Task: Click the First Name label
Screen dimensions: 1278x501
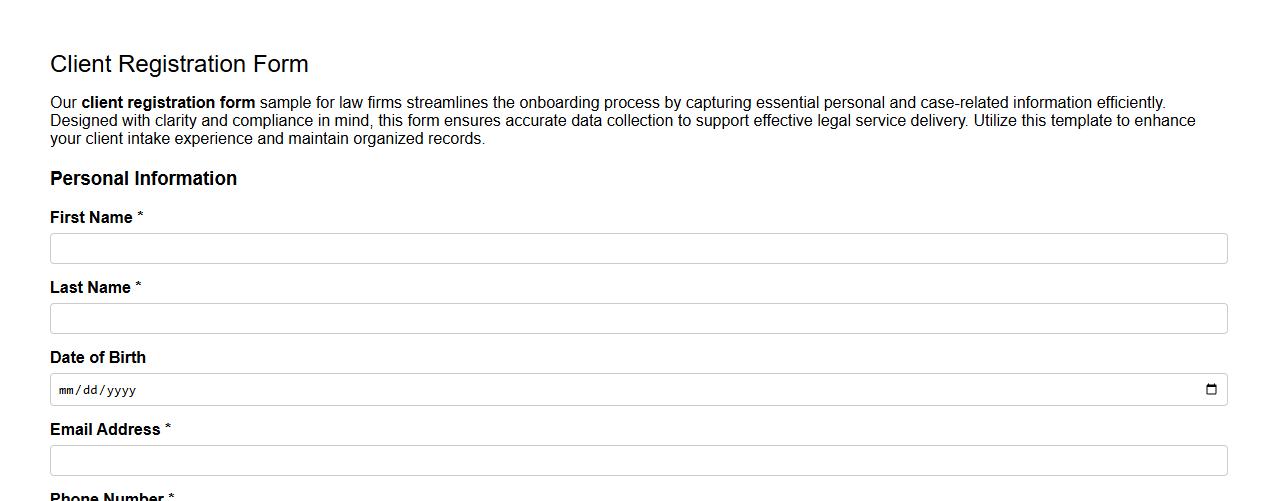Action: (x=91, y=218)
